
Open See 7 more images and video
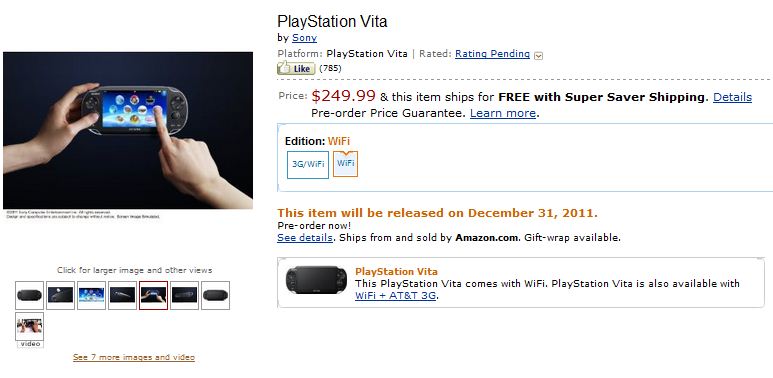pyautogui.click(x=134, y=357)
